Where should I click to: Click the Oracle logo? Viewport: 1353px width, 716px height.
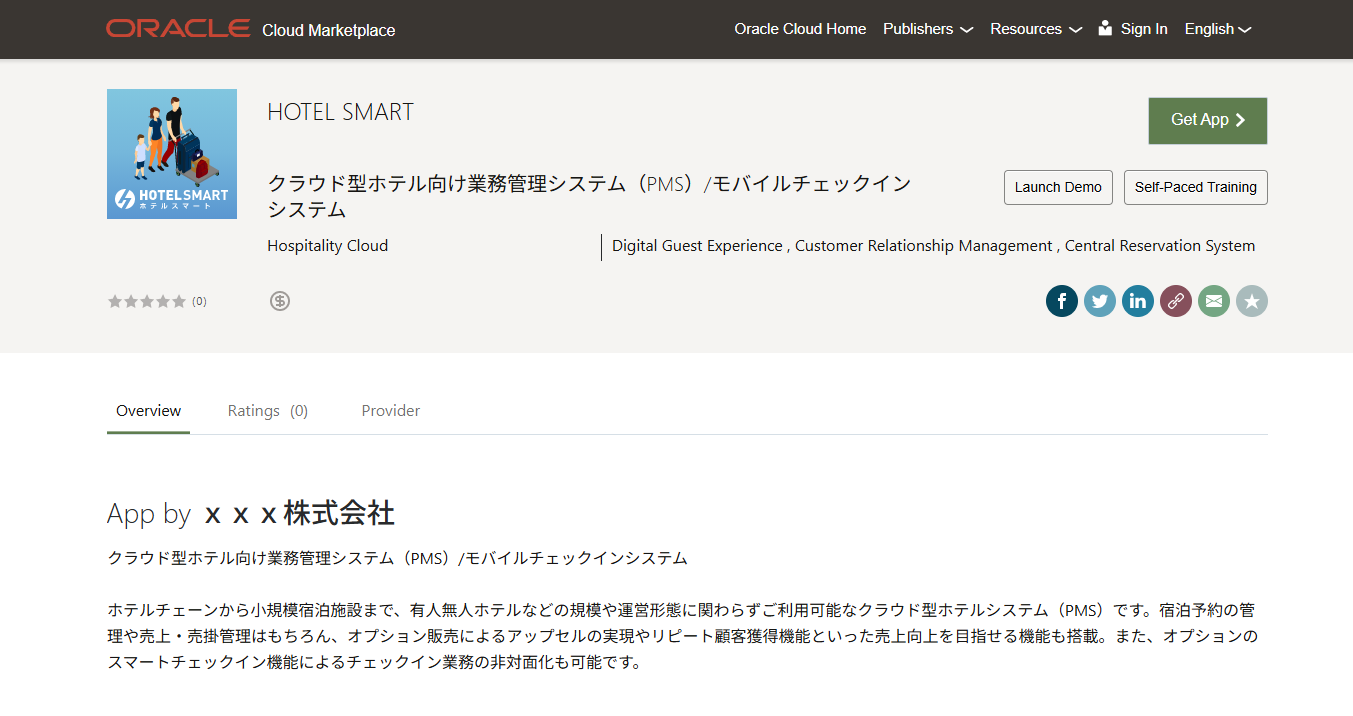[178, 29]
